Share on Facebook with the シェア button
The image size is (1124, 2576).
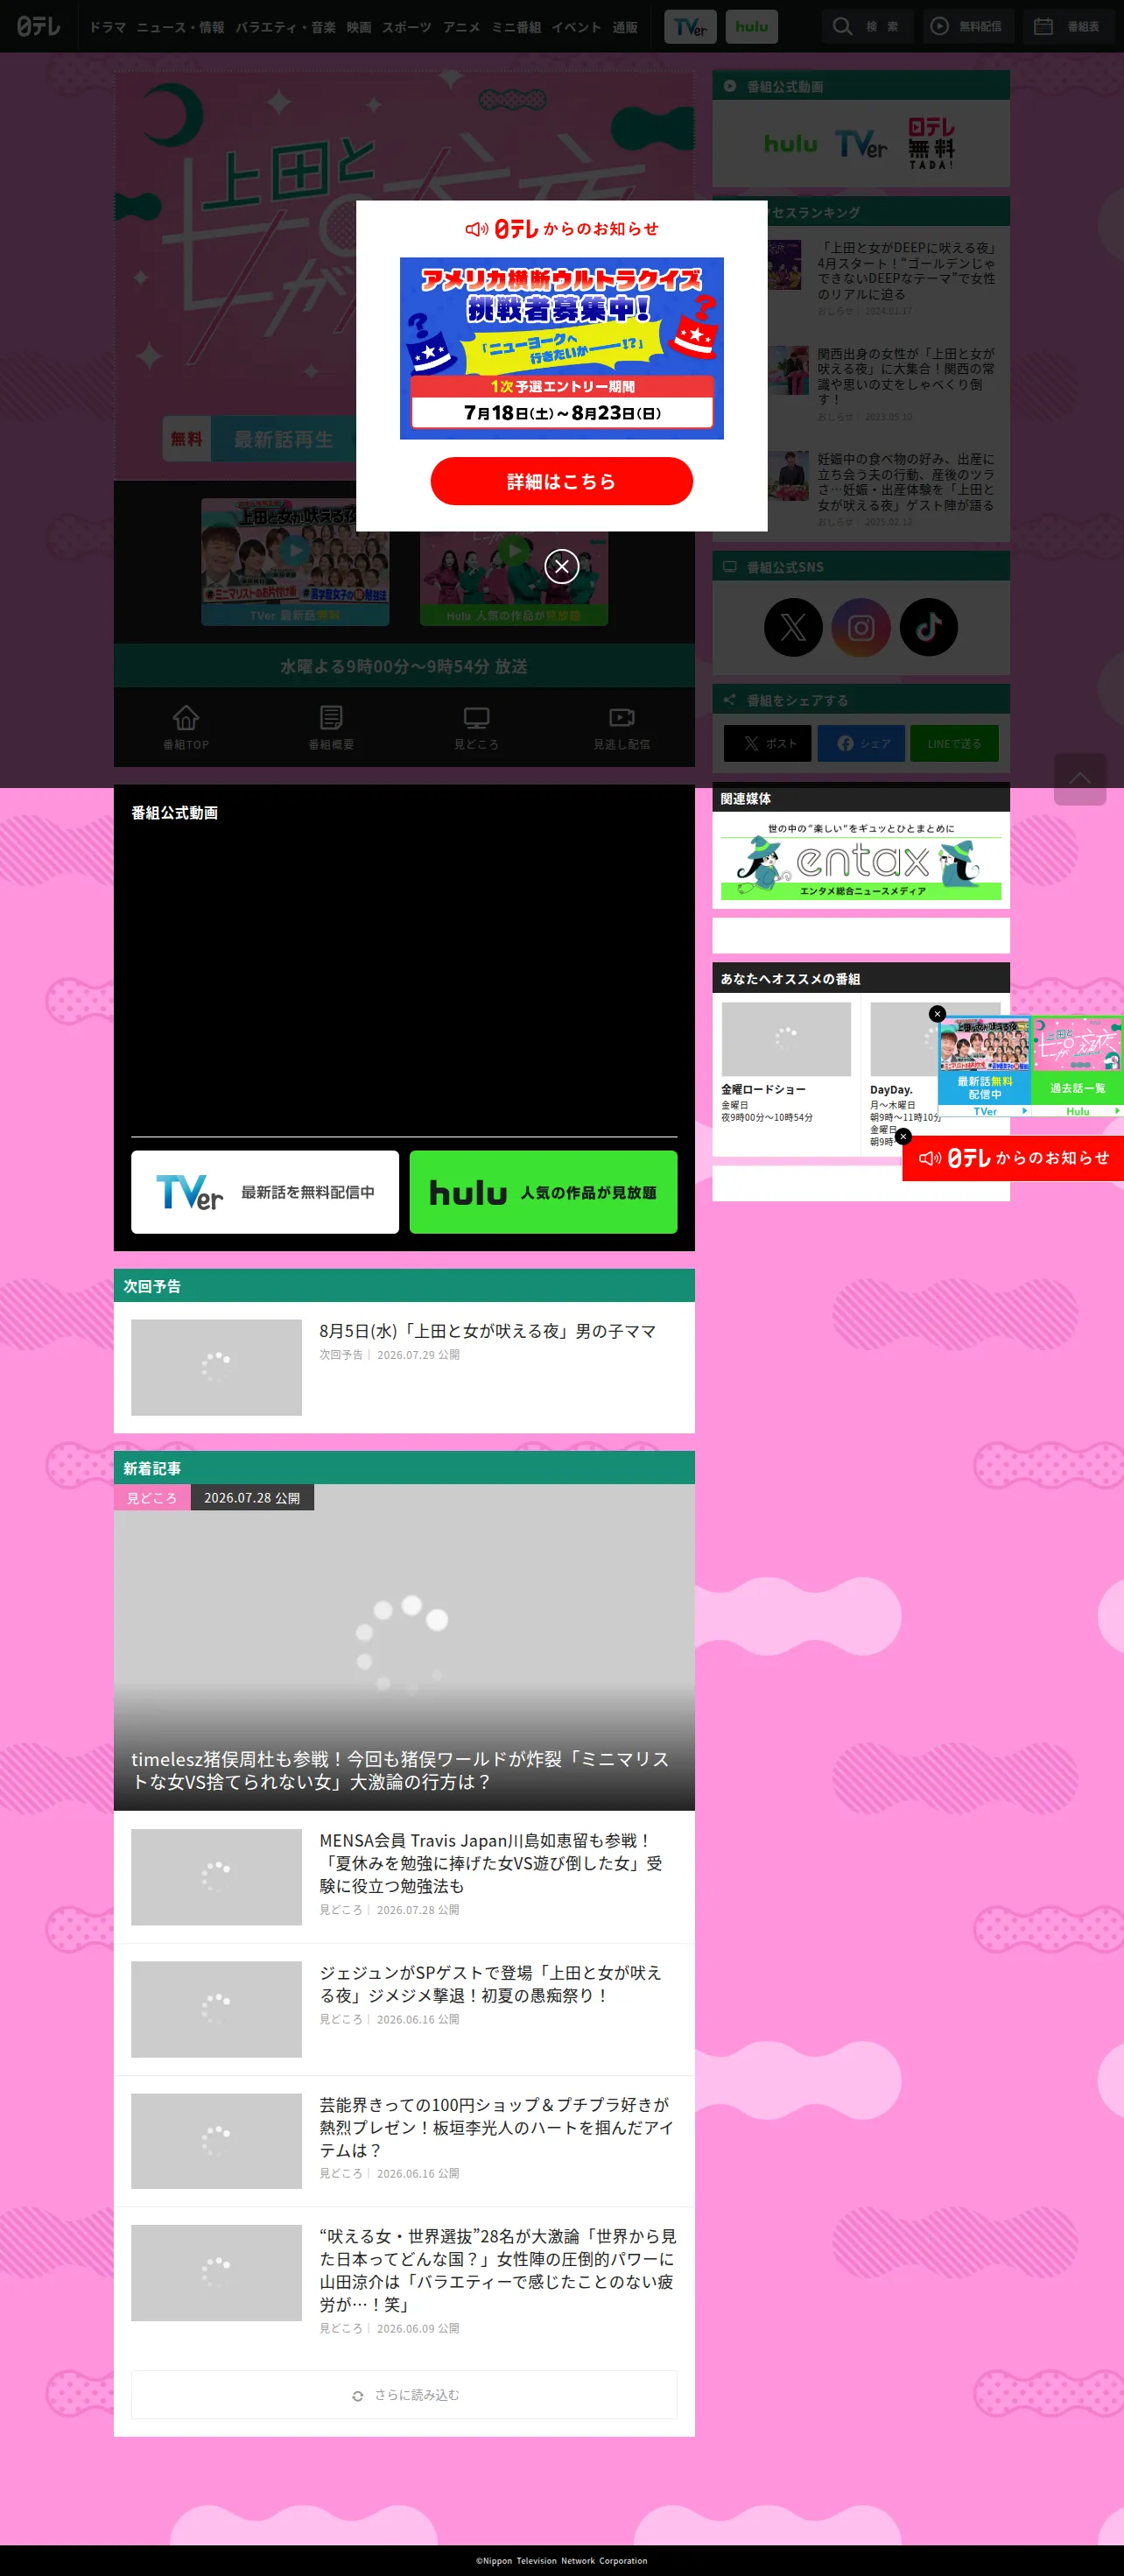[x=861, y=743]
